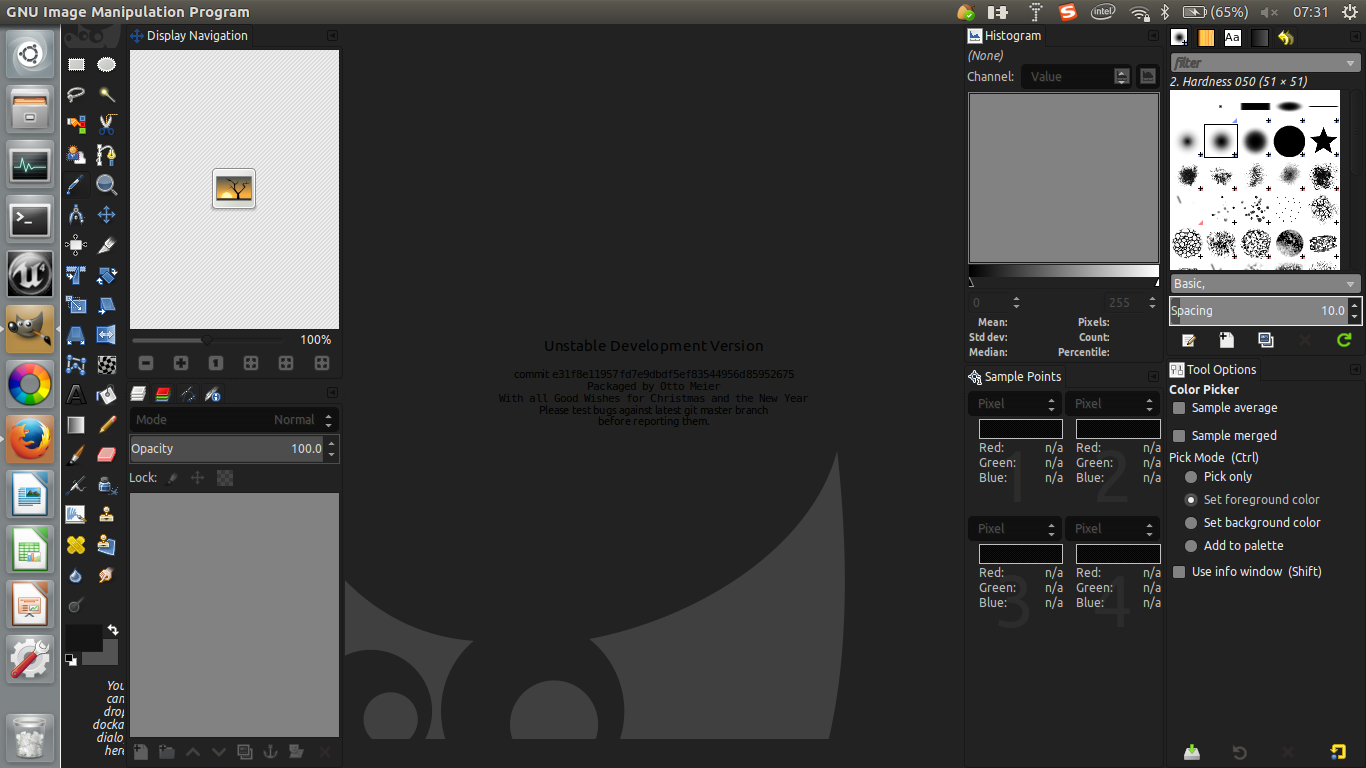Open the Fonts Aa tab
The image size is (1366, 768).
[1232, 38]
